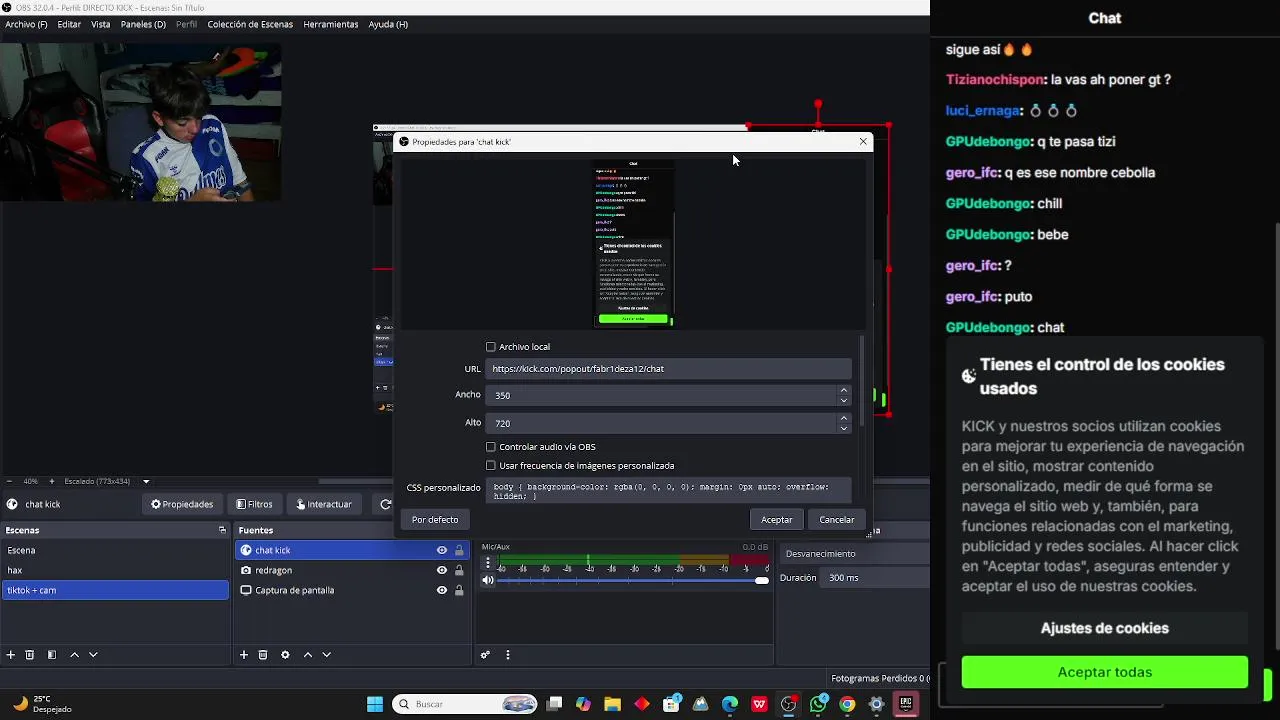Open the Ayuda menu
1280x720 pixels.
pos(388,24)
